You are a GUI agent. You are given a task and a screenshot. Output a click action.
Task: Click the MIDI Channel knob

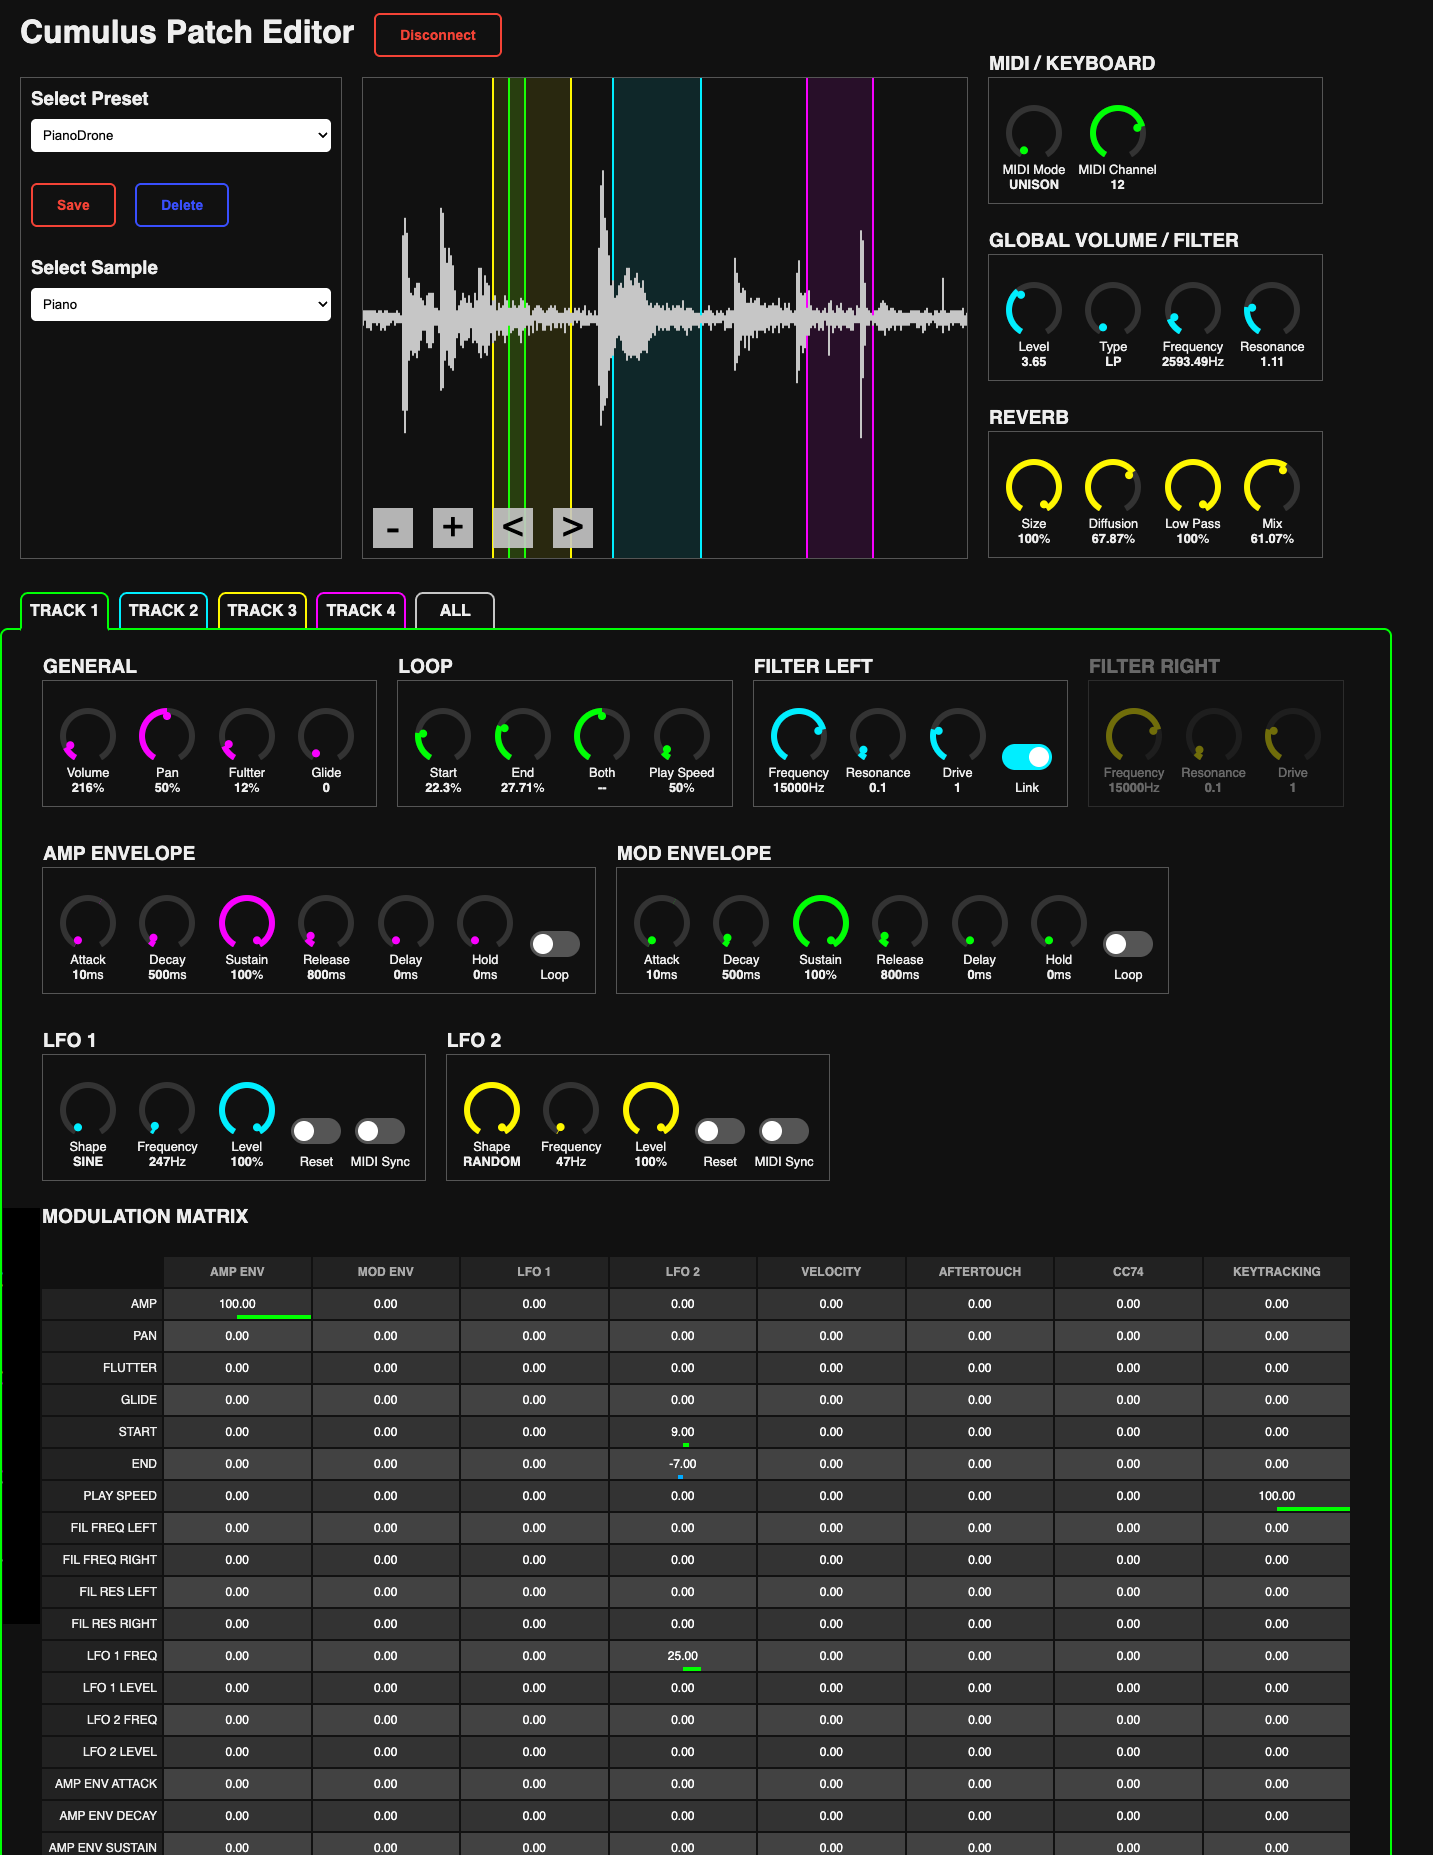(x=1116, y=132)
